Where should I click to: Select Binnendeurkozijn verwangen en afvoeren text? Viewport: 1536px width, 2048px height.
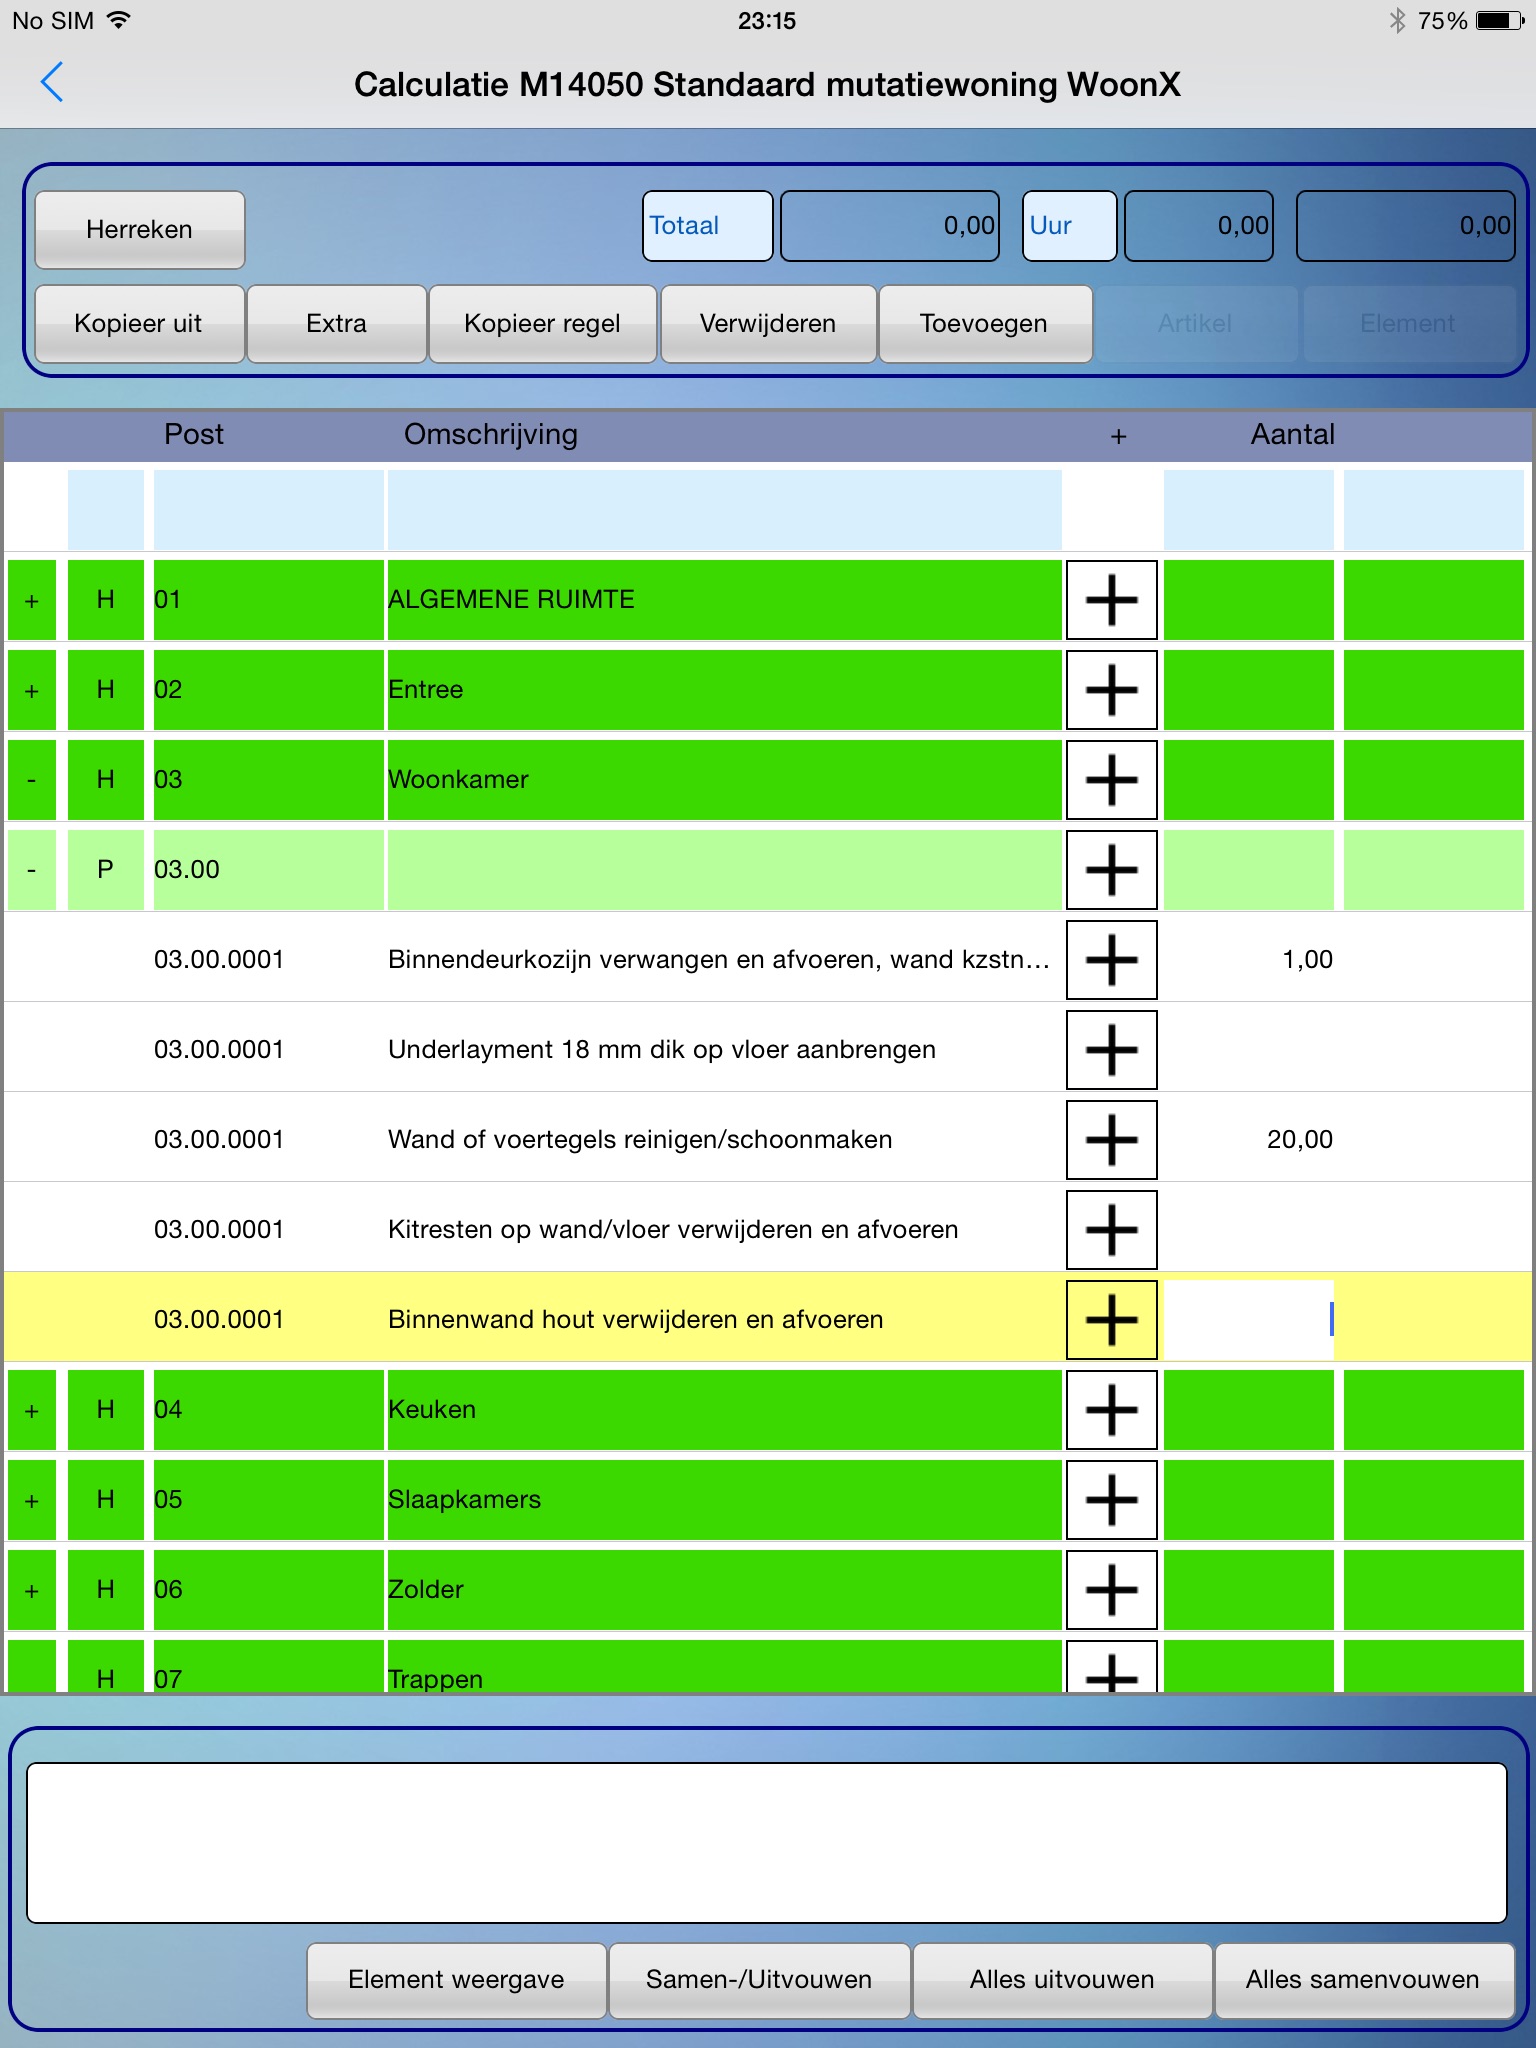click(719, 960)
